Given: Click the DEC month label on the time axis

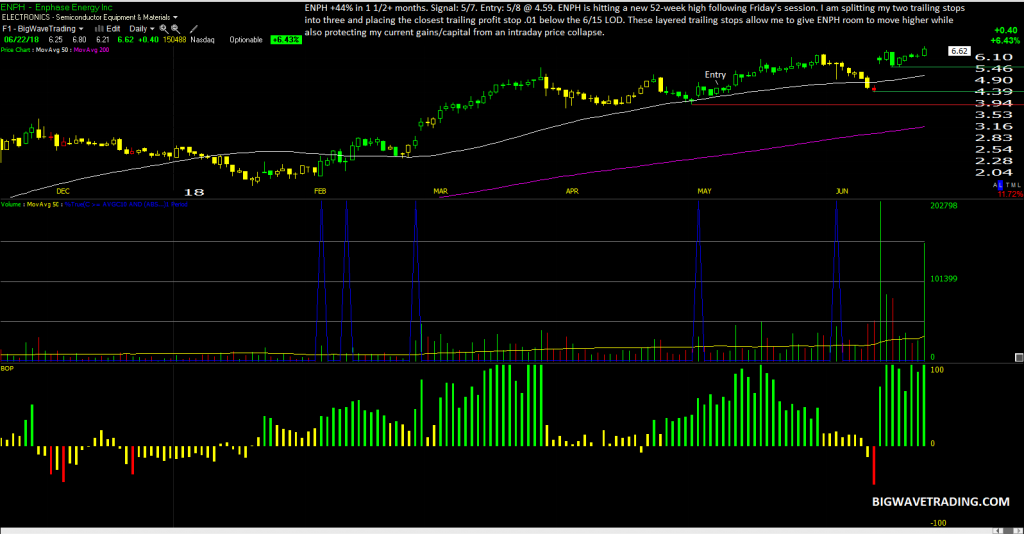Looking at the screenshot, I should (63, 191).
